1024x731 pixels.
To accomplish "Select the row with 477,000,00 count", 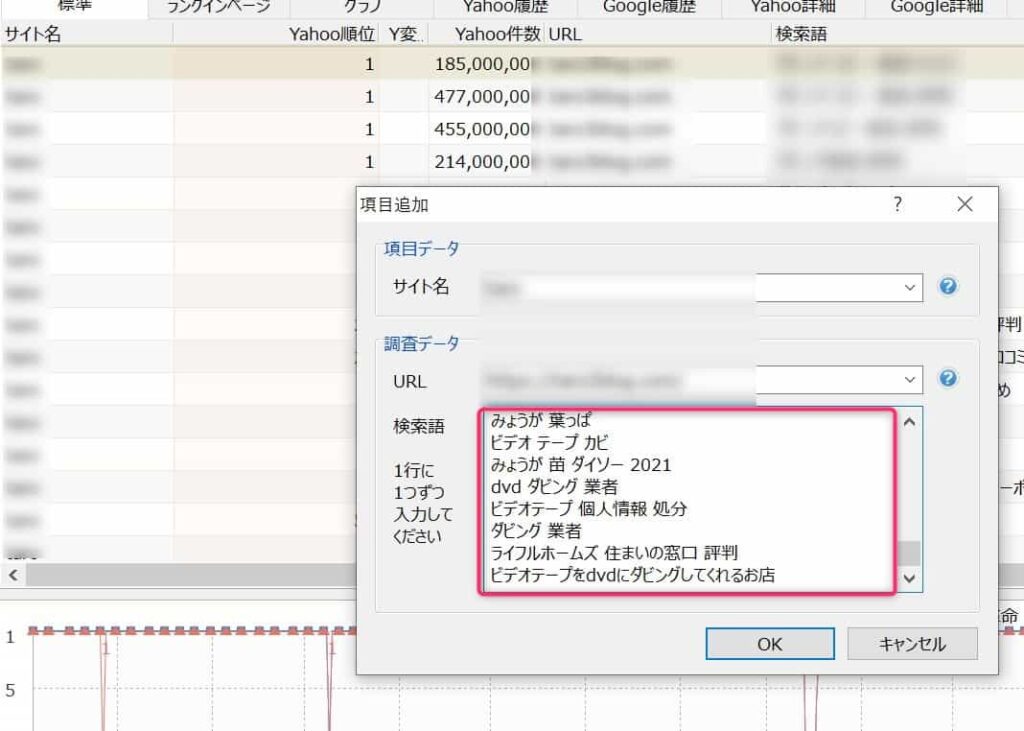I will pyautogui.click(x=512, y=96).
